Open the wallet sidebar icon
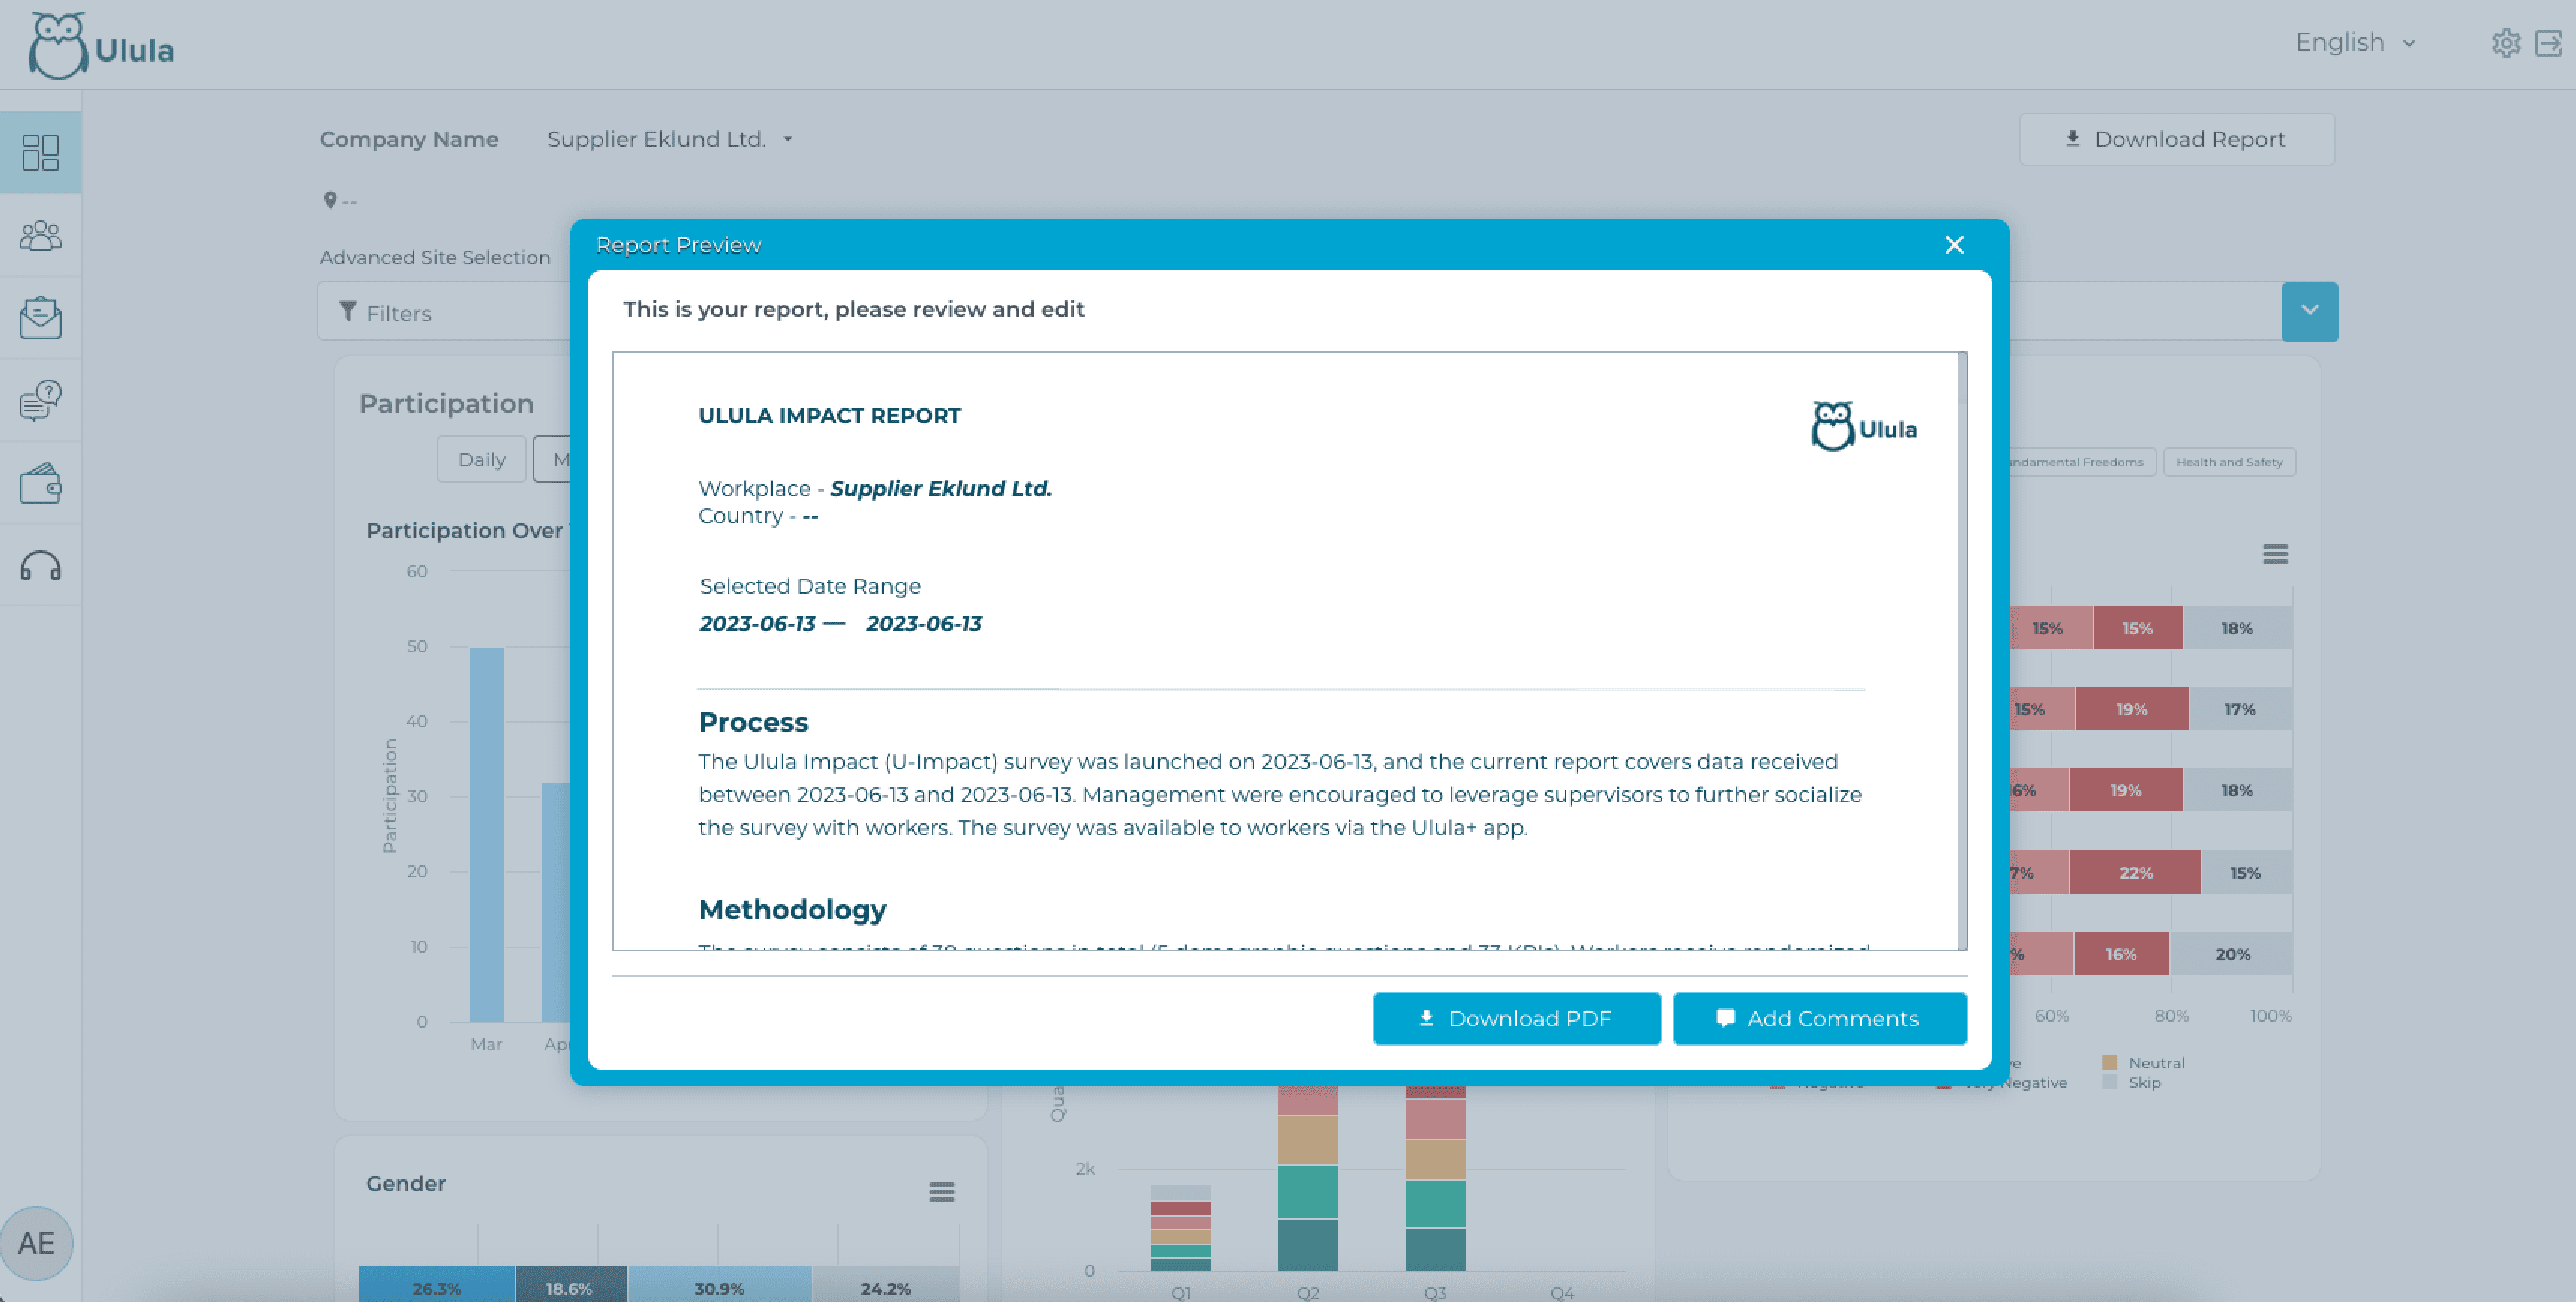Viewport: 2576px width, 1302px height. pos(40,484)
